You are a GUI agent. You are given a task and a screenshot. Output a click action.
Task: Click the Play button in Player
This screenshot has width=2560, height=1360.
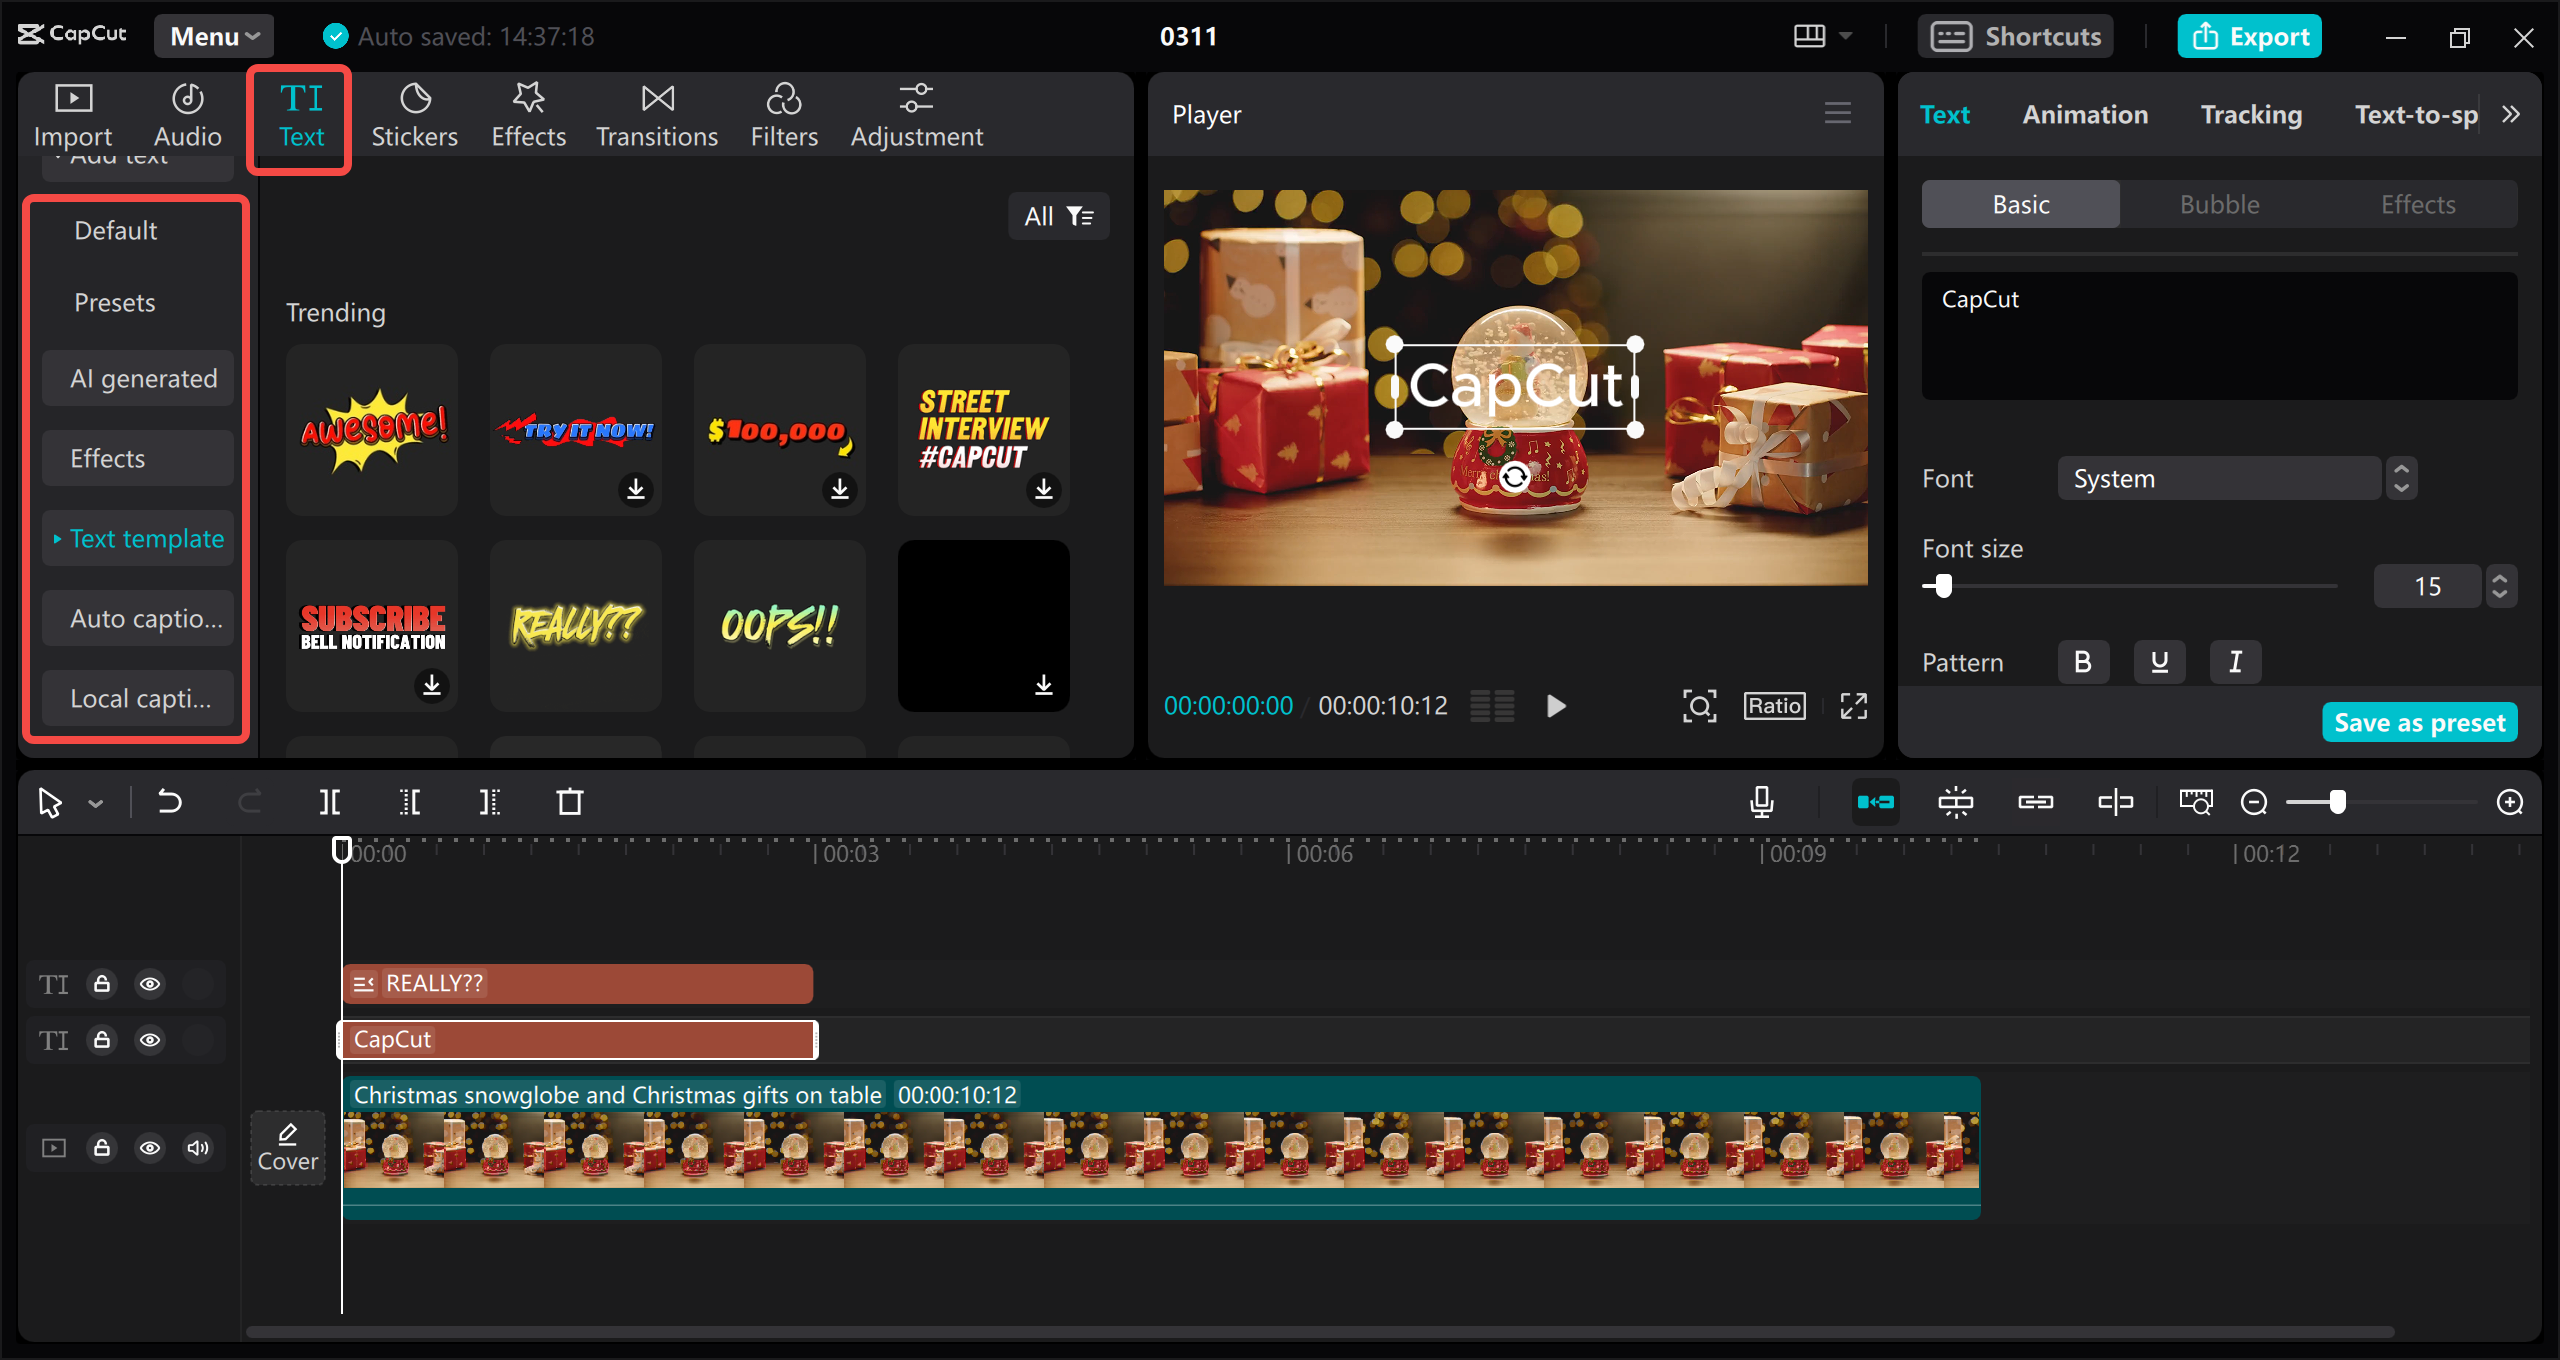[1556, 706]
